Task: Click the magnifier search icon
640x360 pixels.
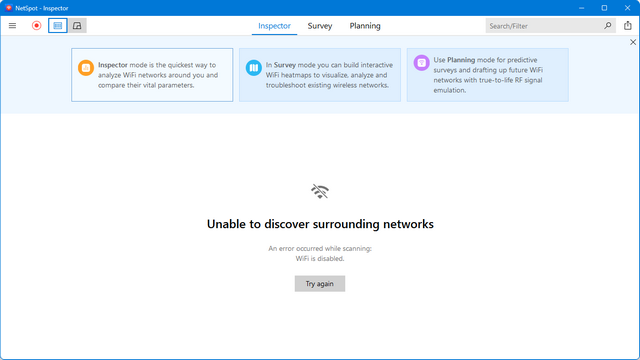Action: [x=607, y=26]
